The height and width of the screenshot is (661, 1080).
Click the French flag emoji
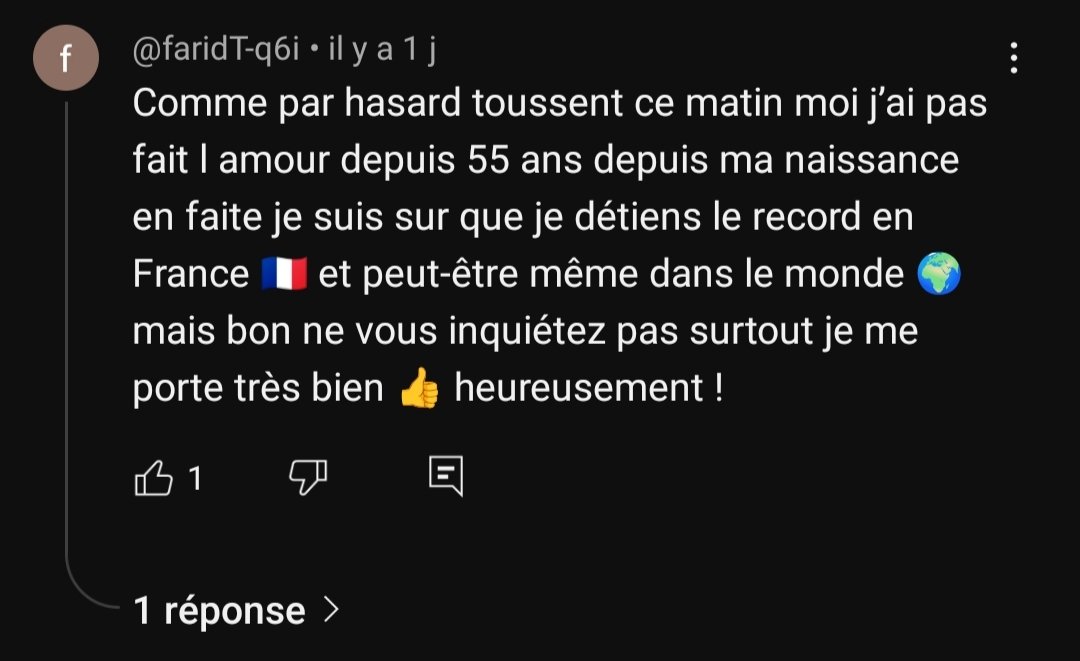point(284,274)
